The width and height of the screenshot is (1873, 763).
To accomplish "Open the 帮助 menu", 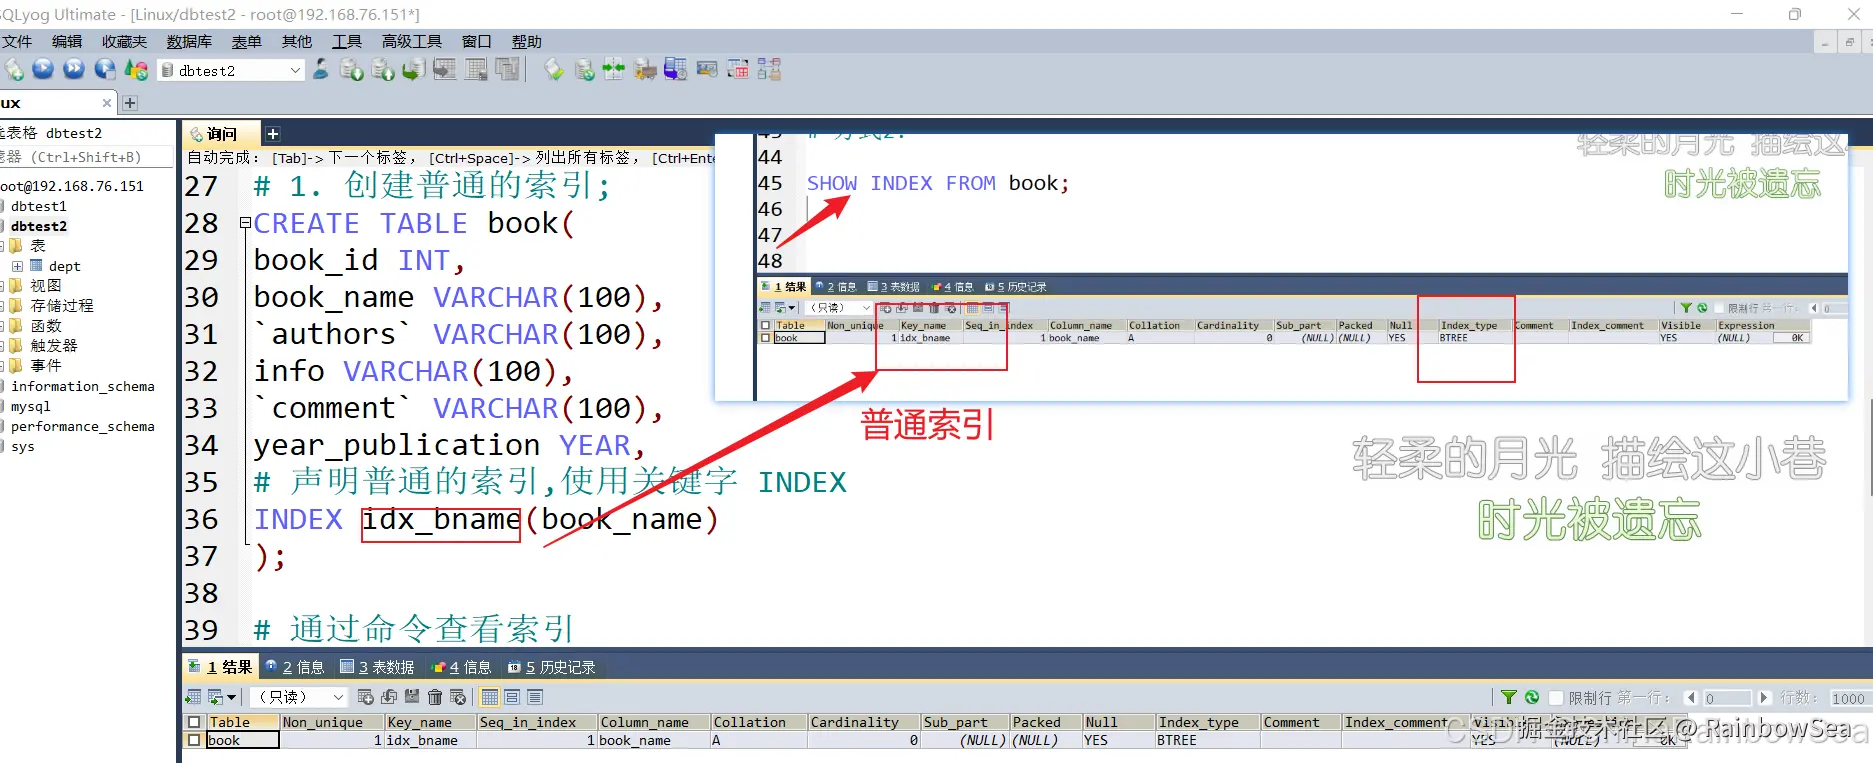I will (x=527, y=41).
